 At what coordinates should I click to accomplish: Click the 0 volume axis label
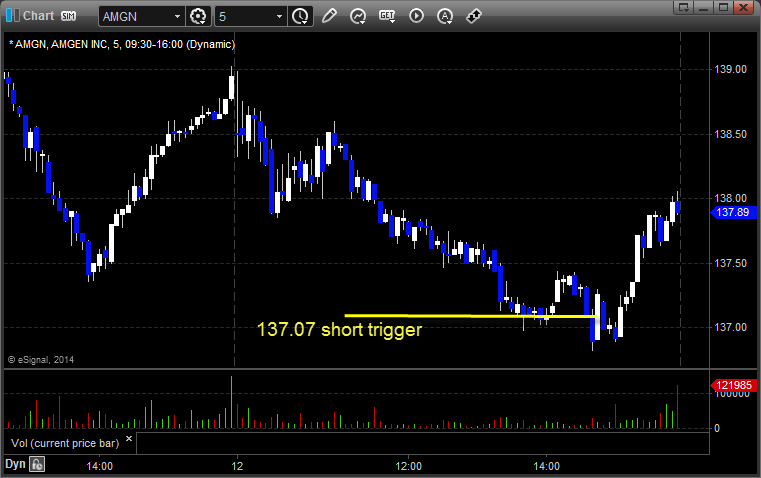717,429
